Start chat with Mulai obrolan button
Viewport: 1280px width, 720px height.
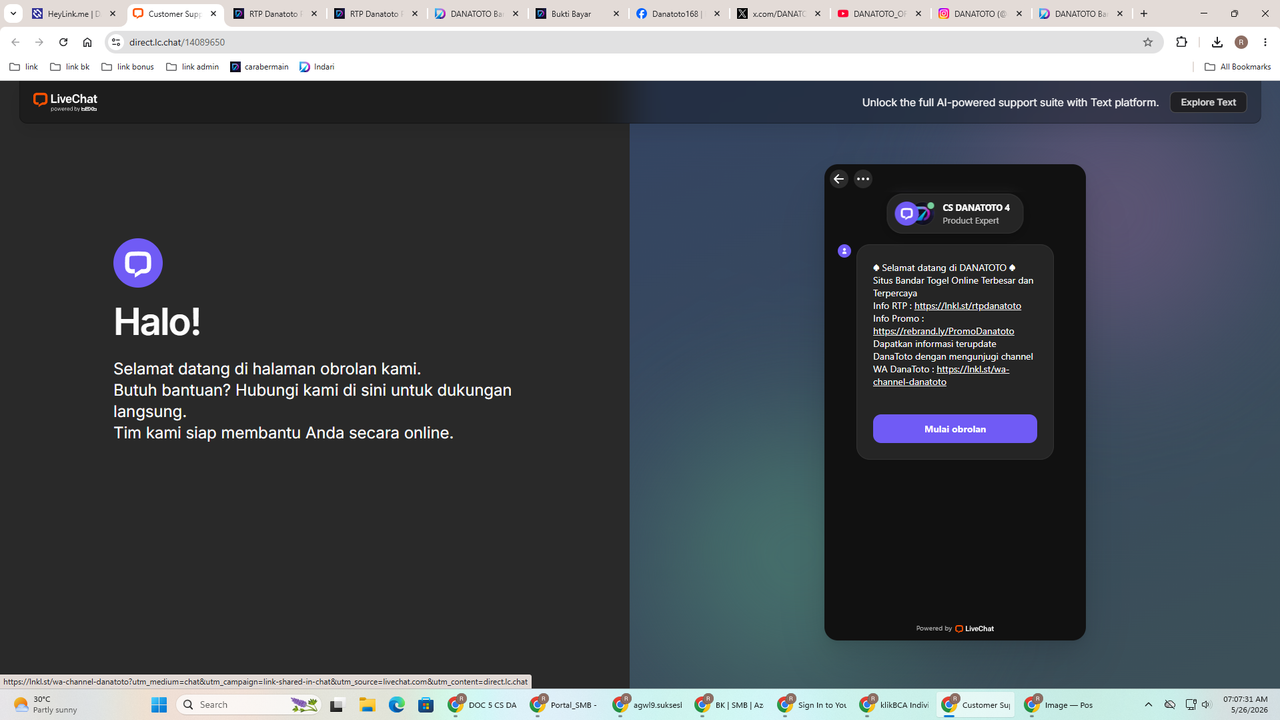[955, 429]
